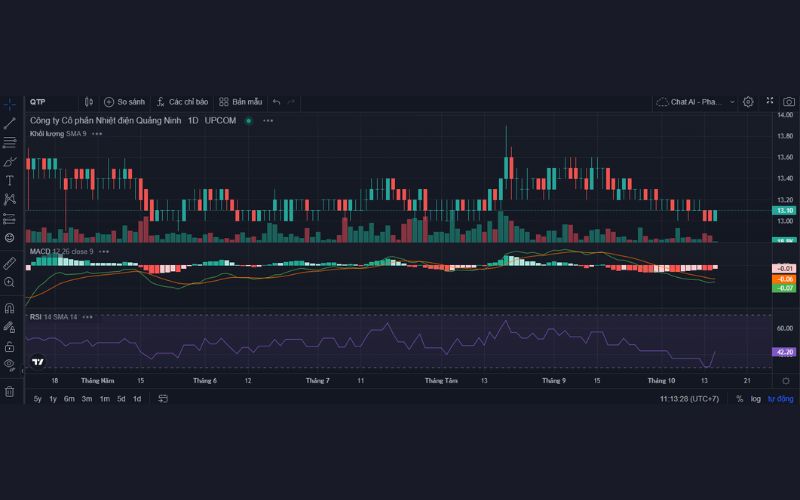Select the 6m time range

coord(69,399)
